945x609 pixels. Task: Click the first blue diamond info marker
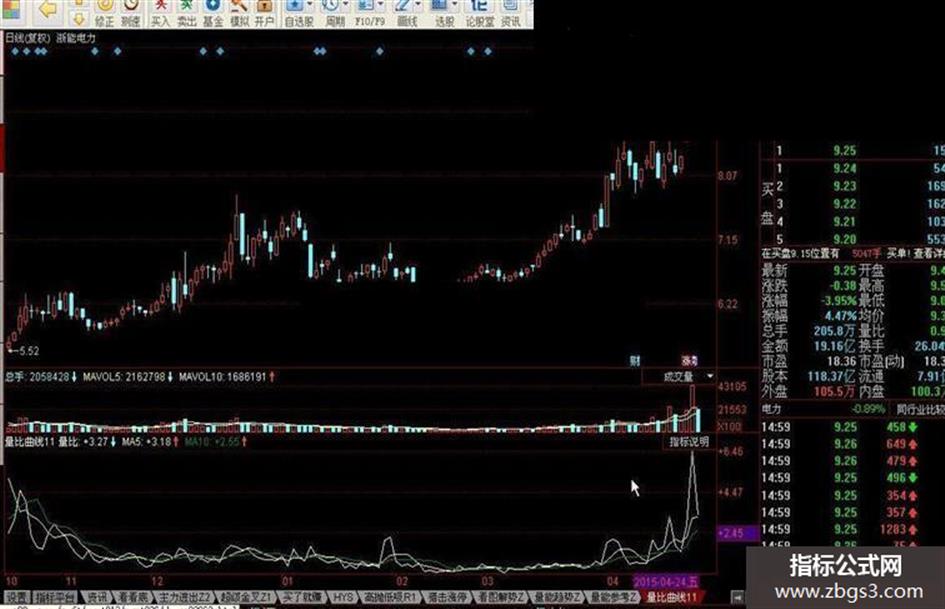click(15, 51)
